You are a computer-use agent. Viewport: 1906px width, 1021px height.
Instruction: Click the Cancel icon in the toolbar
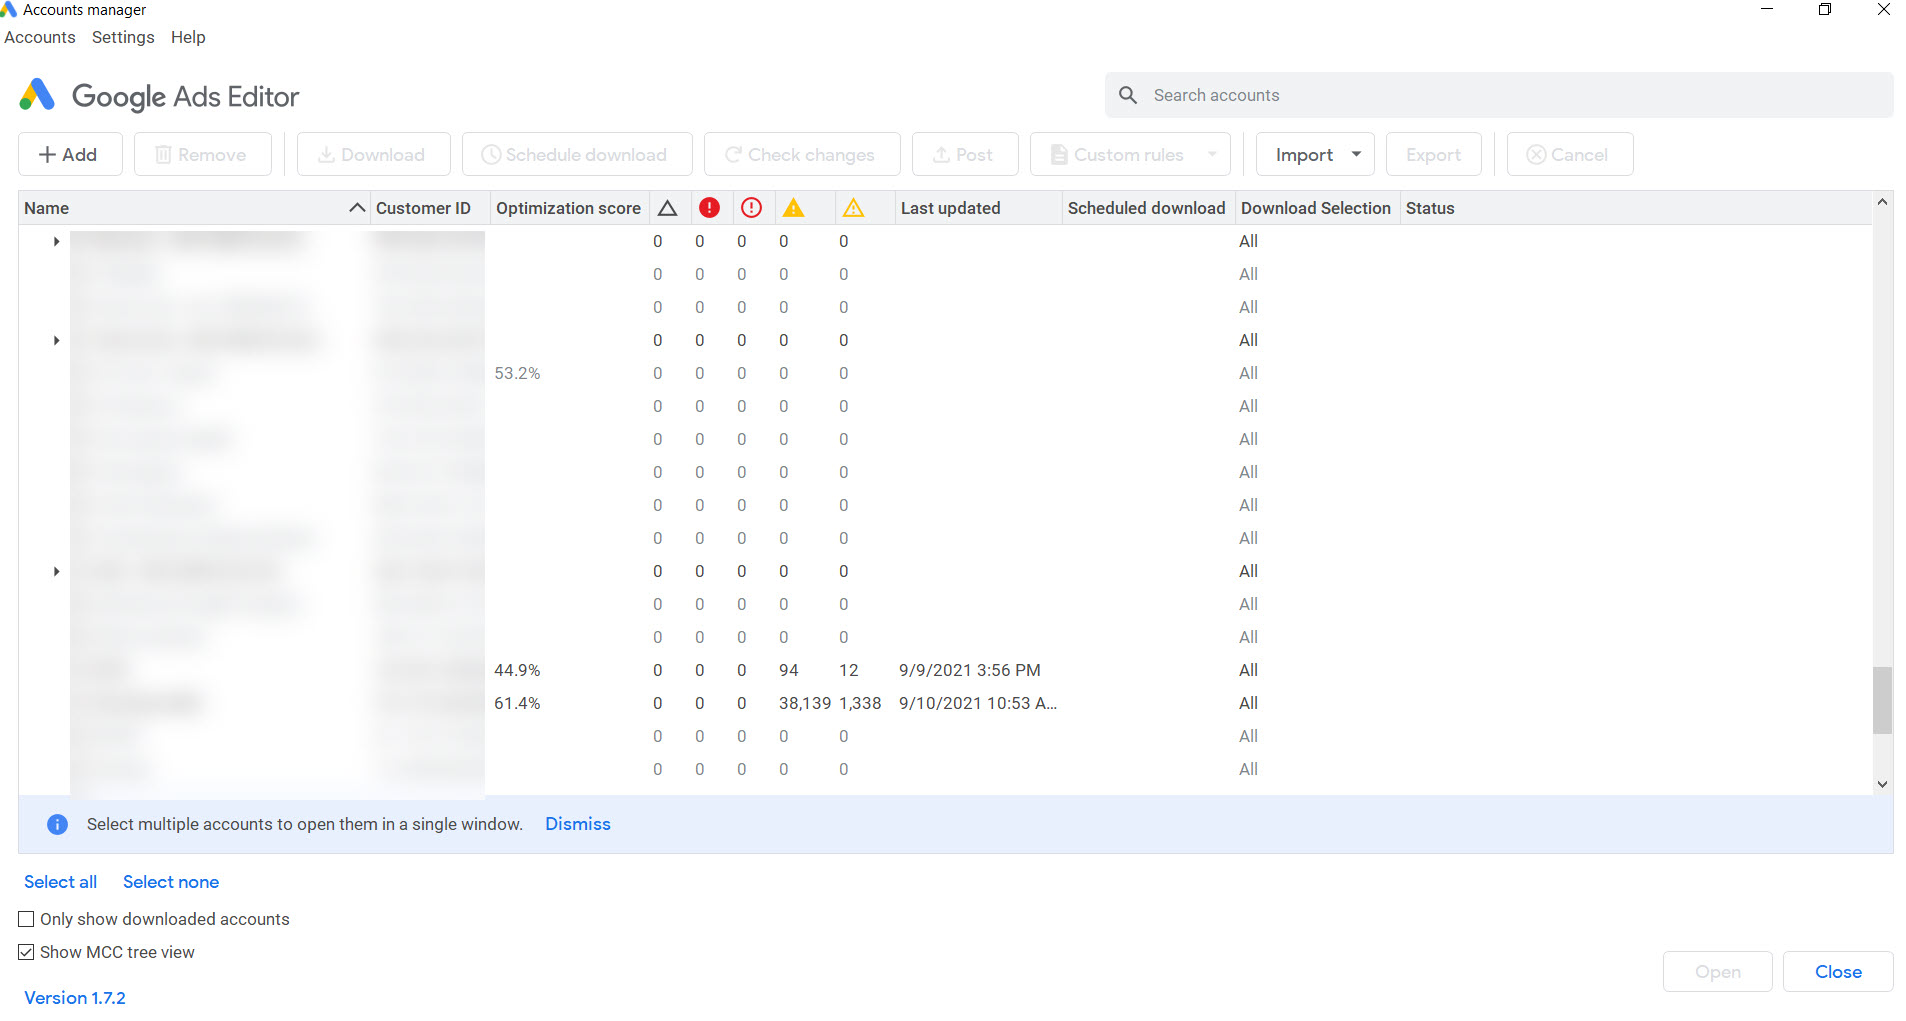click(1537, 154)
